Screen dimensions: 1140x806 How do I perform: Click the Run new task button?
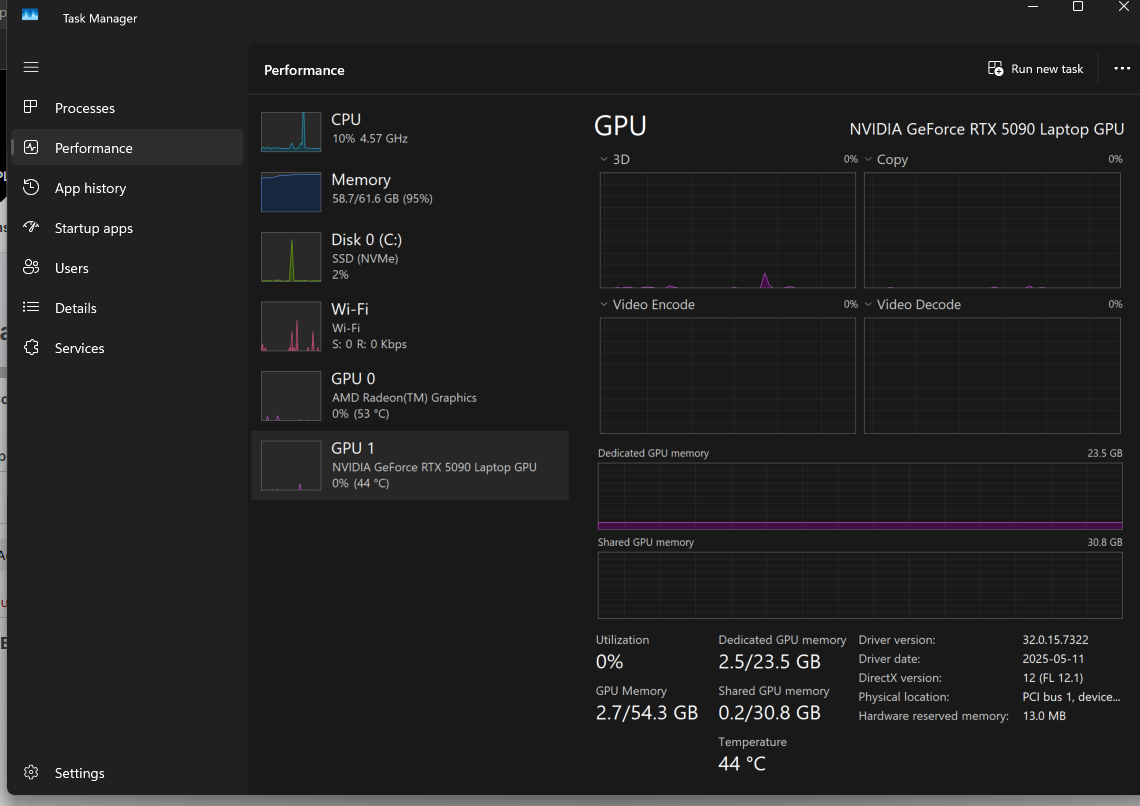(x=1035, y=69)
